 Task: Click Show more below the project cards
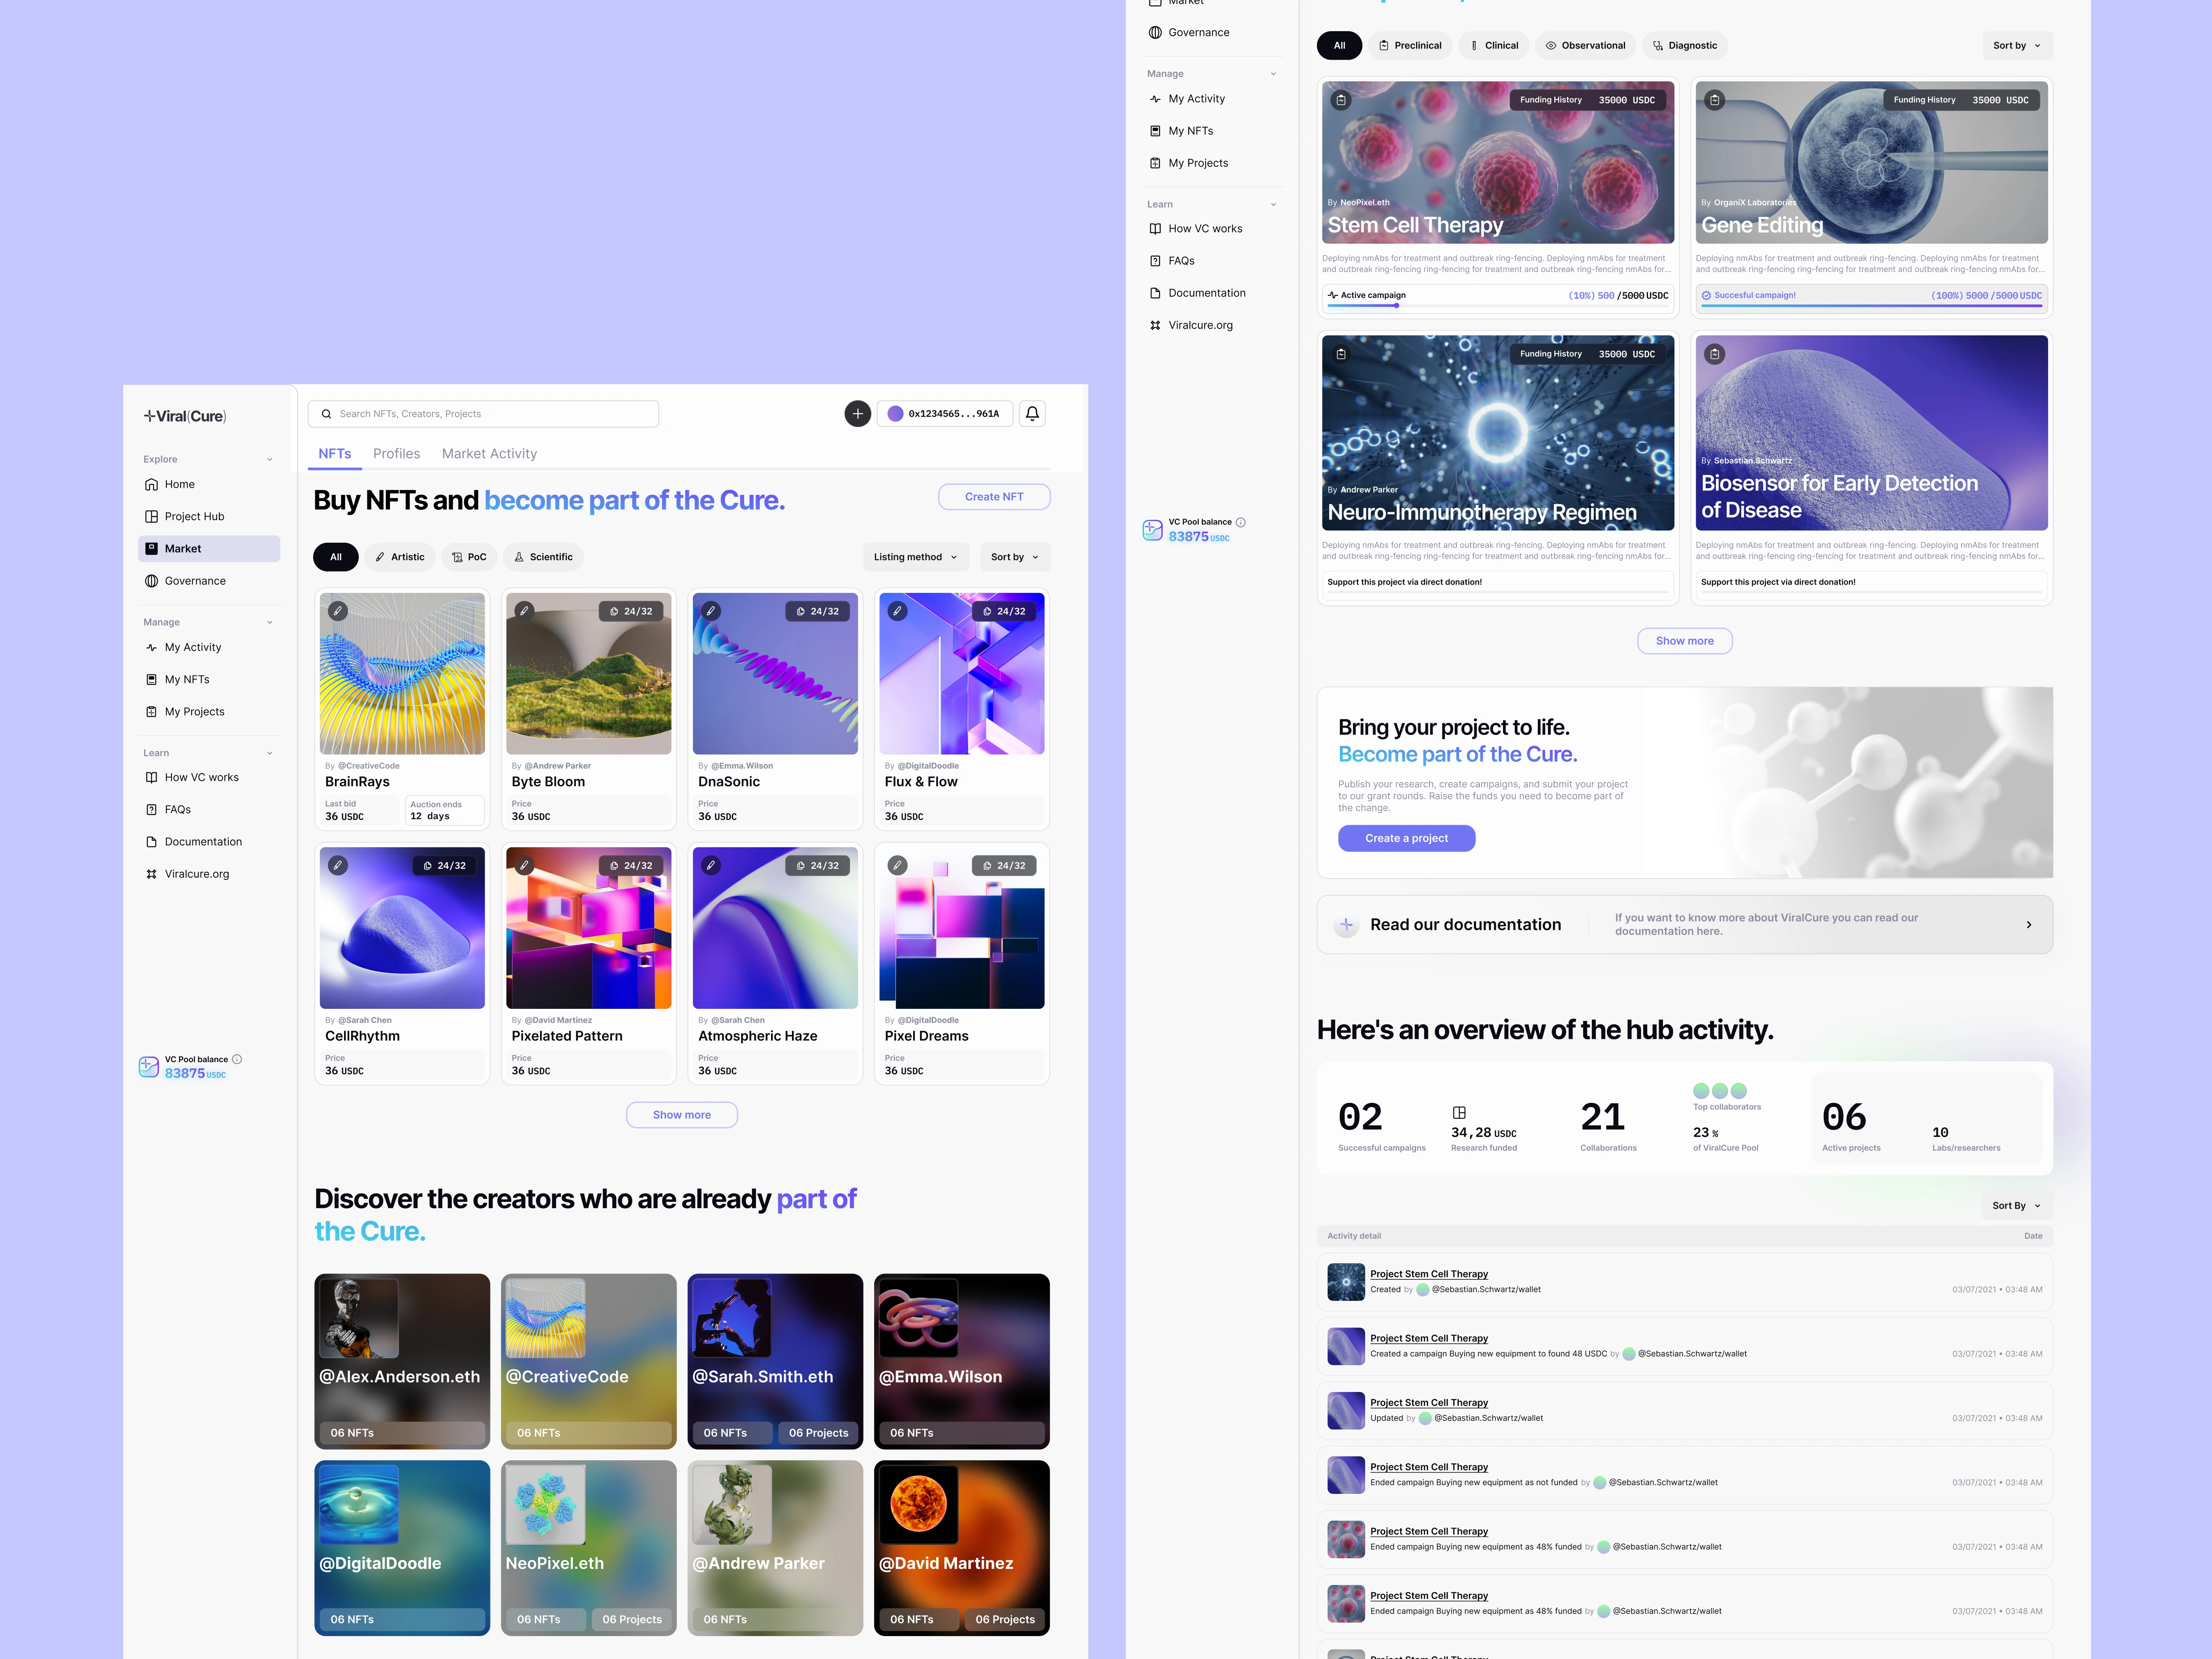(1685, 641)
